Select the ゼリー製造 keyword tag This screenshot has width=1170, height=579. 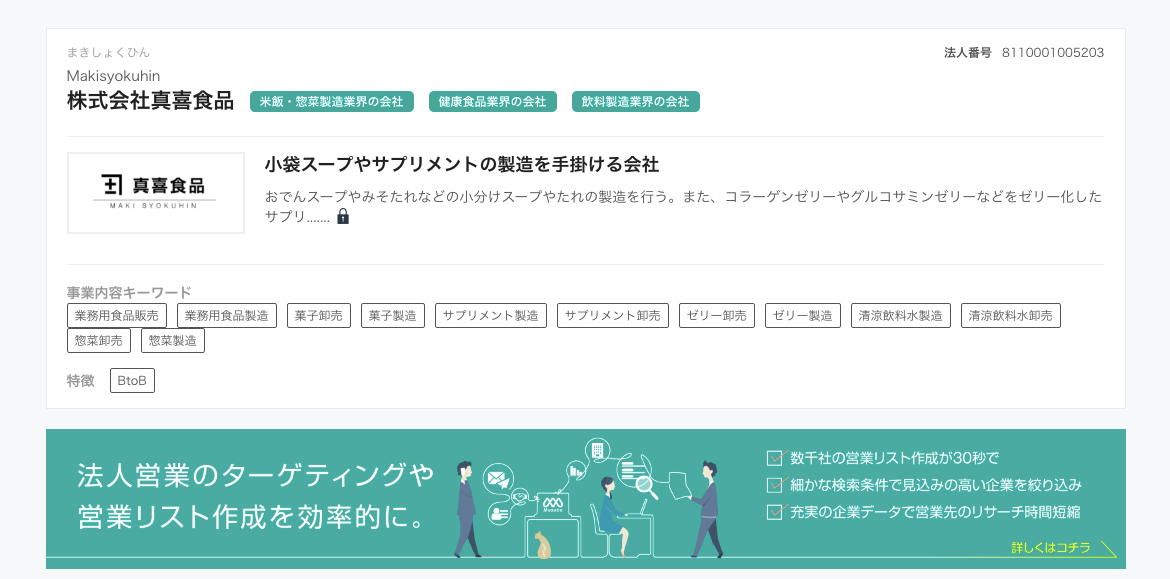(x=803, y=316)
